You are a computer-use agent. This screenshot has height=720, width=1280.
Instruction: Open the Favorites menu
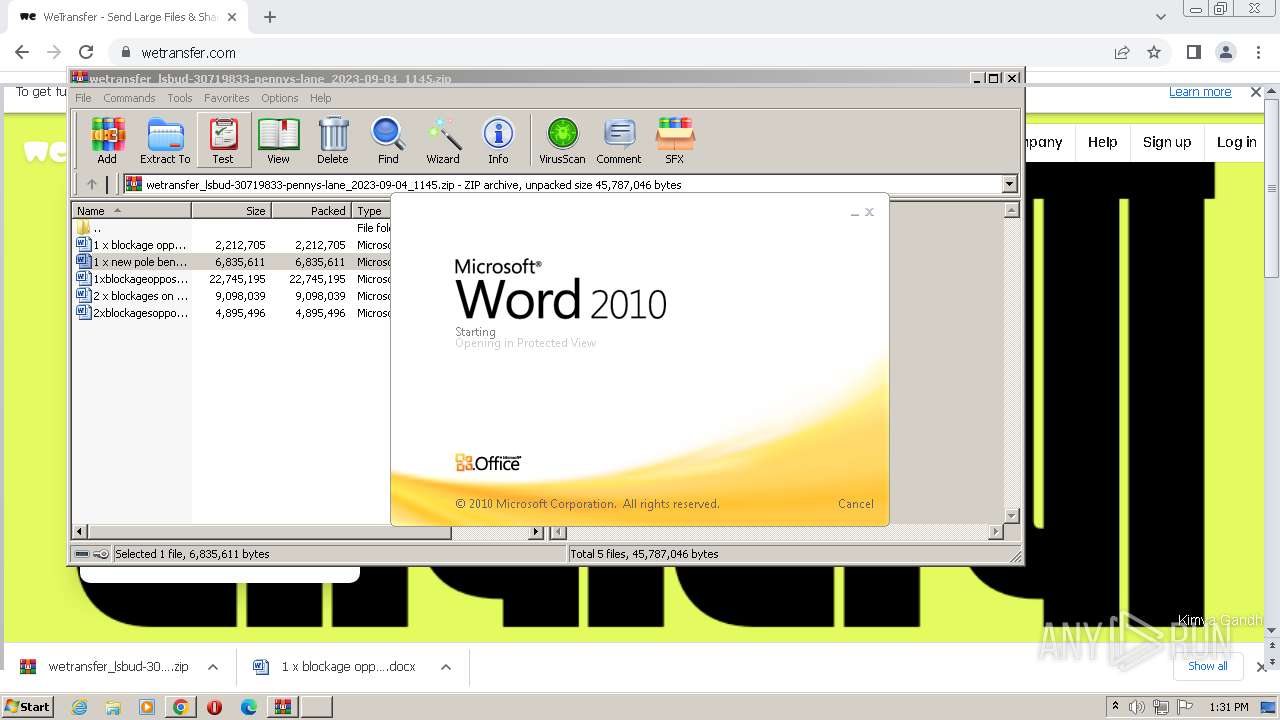(227, 98)
